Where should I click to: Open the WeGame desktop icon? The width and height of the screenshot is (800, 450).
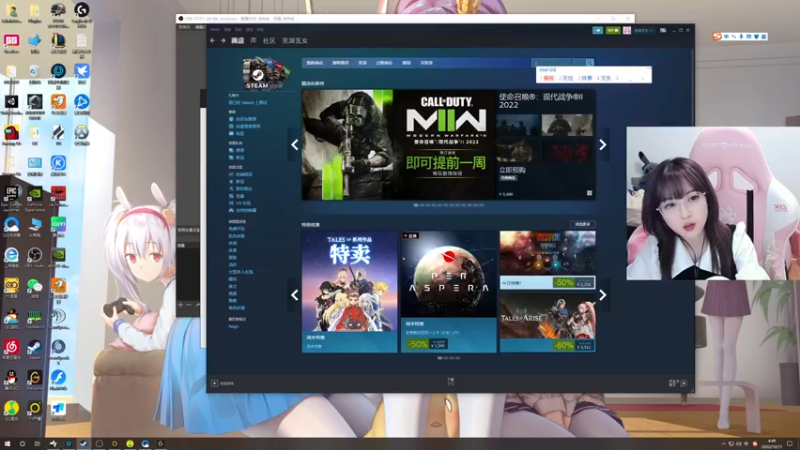point(35,380)
